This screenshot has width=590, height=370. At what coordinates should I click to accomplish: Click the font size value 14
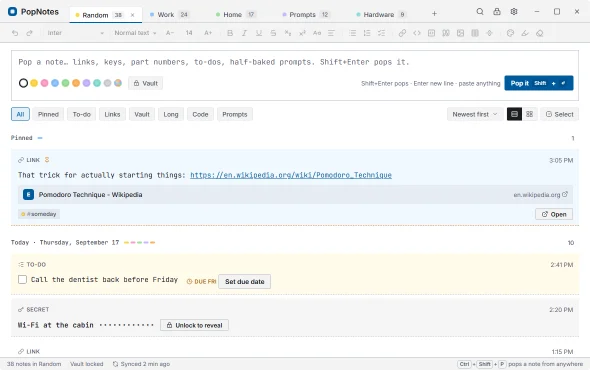point(189,33)
